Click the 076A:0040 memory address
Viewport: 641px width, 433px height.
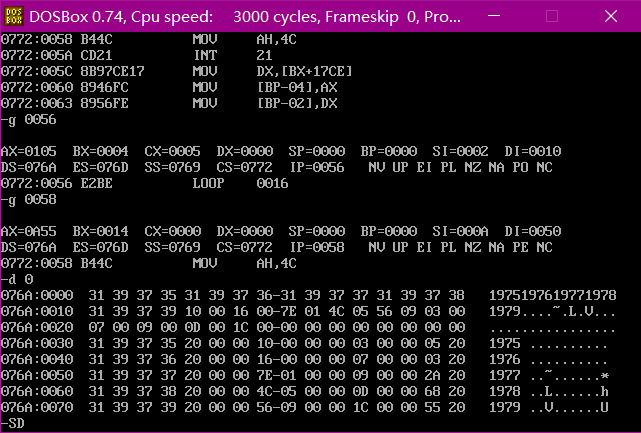[x=36, y=359]
